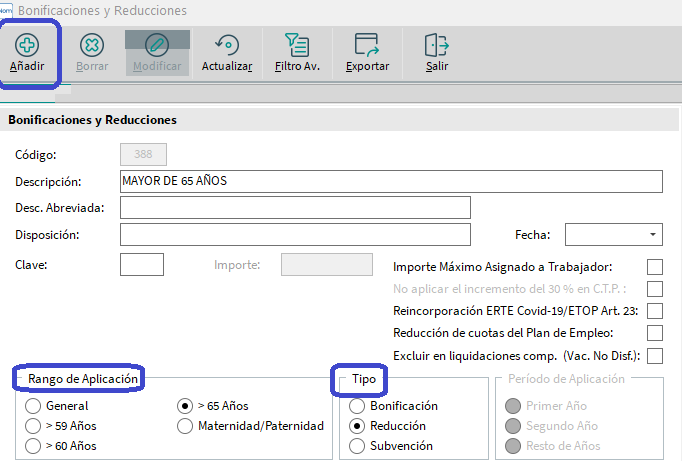Viewport: 682px width, 461px height.
Task: Click the Exportar icon
Action: (x=367, y=45)
